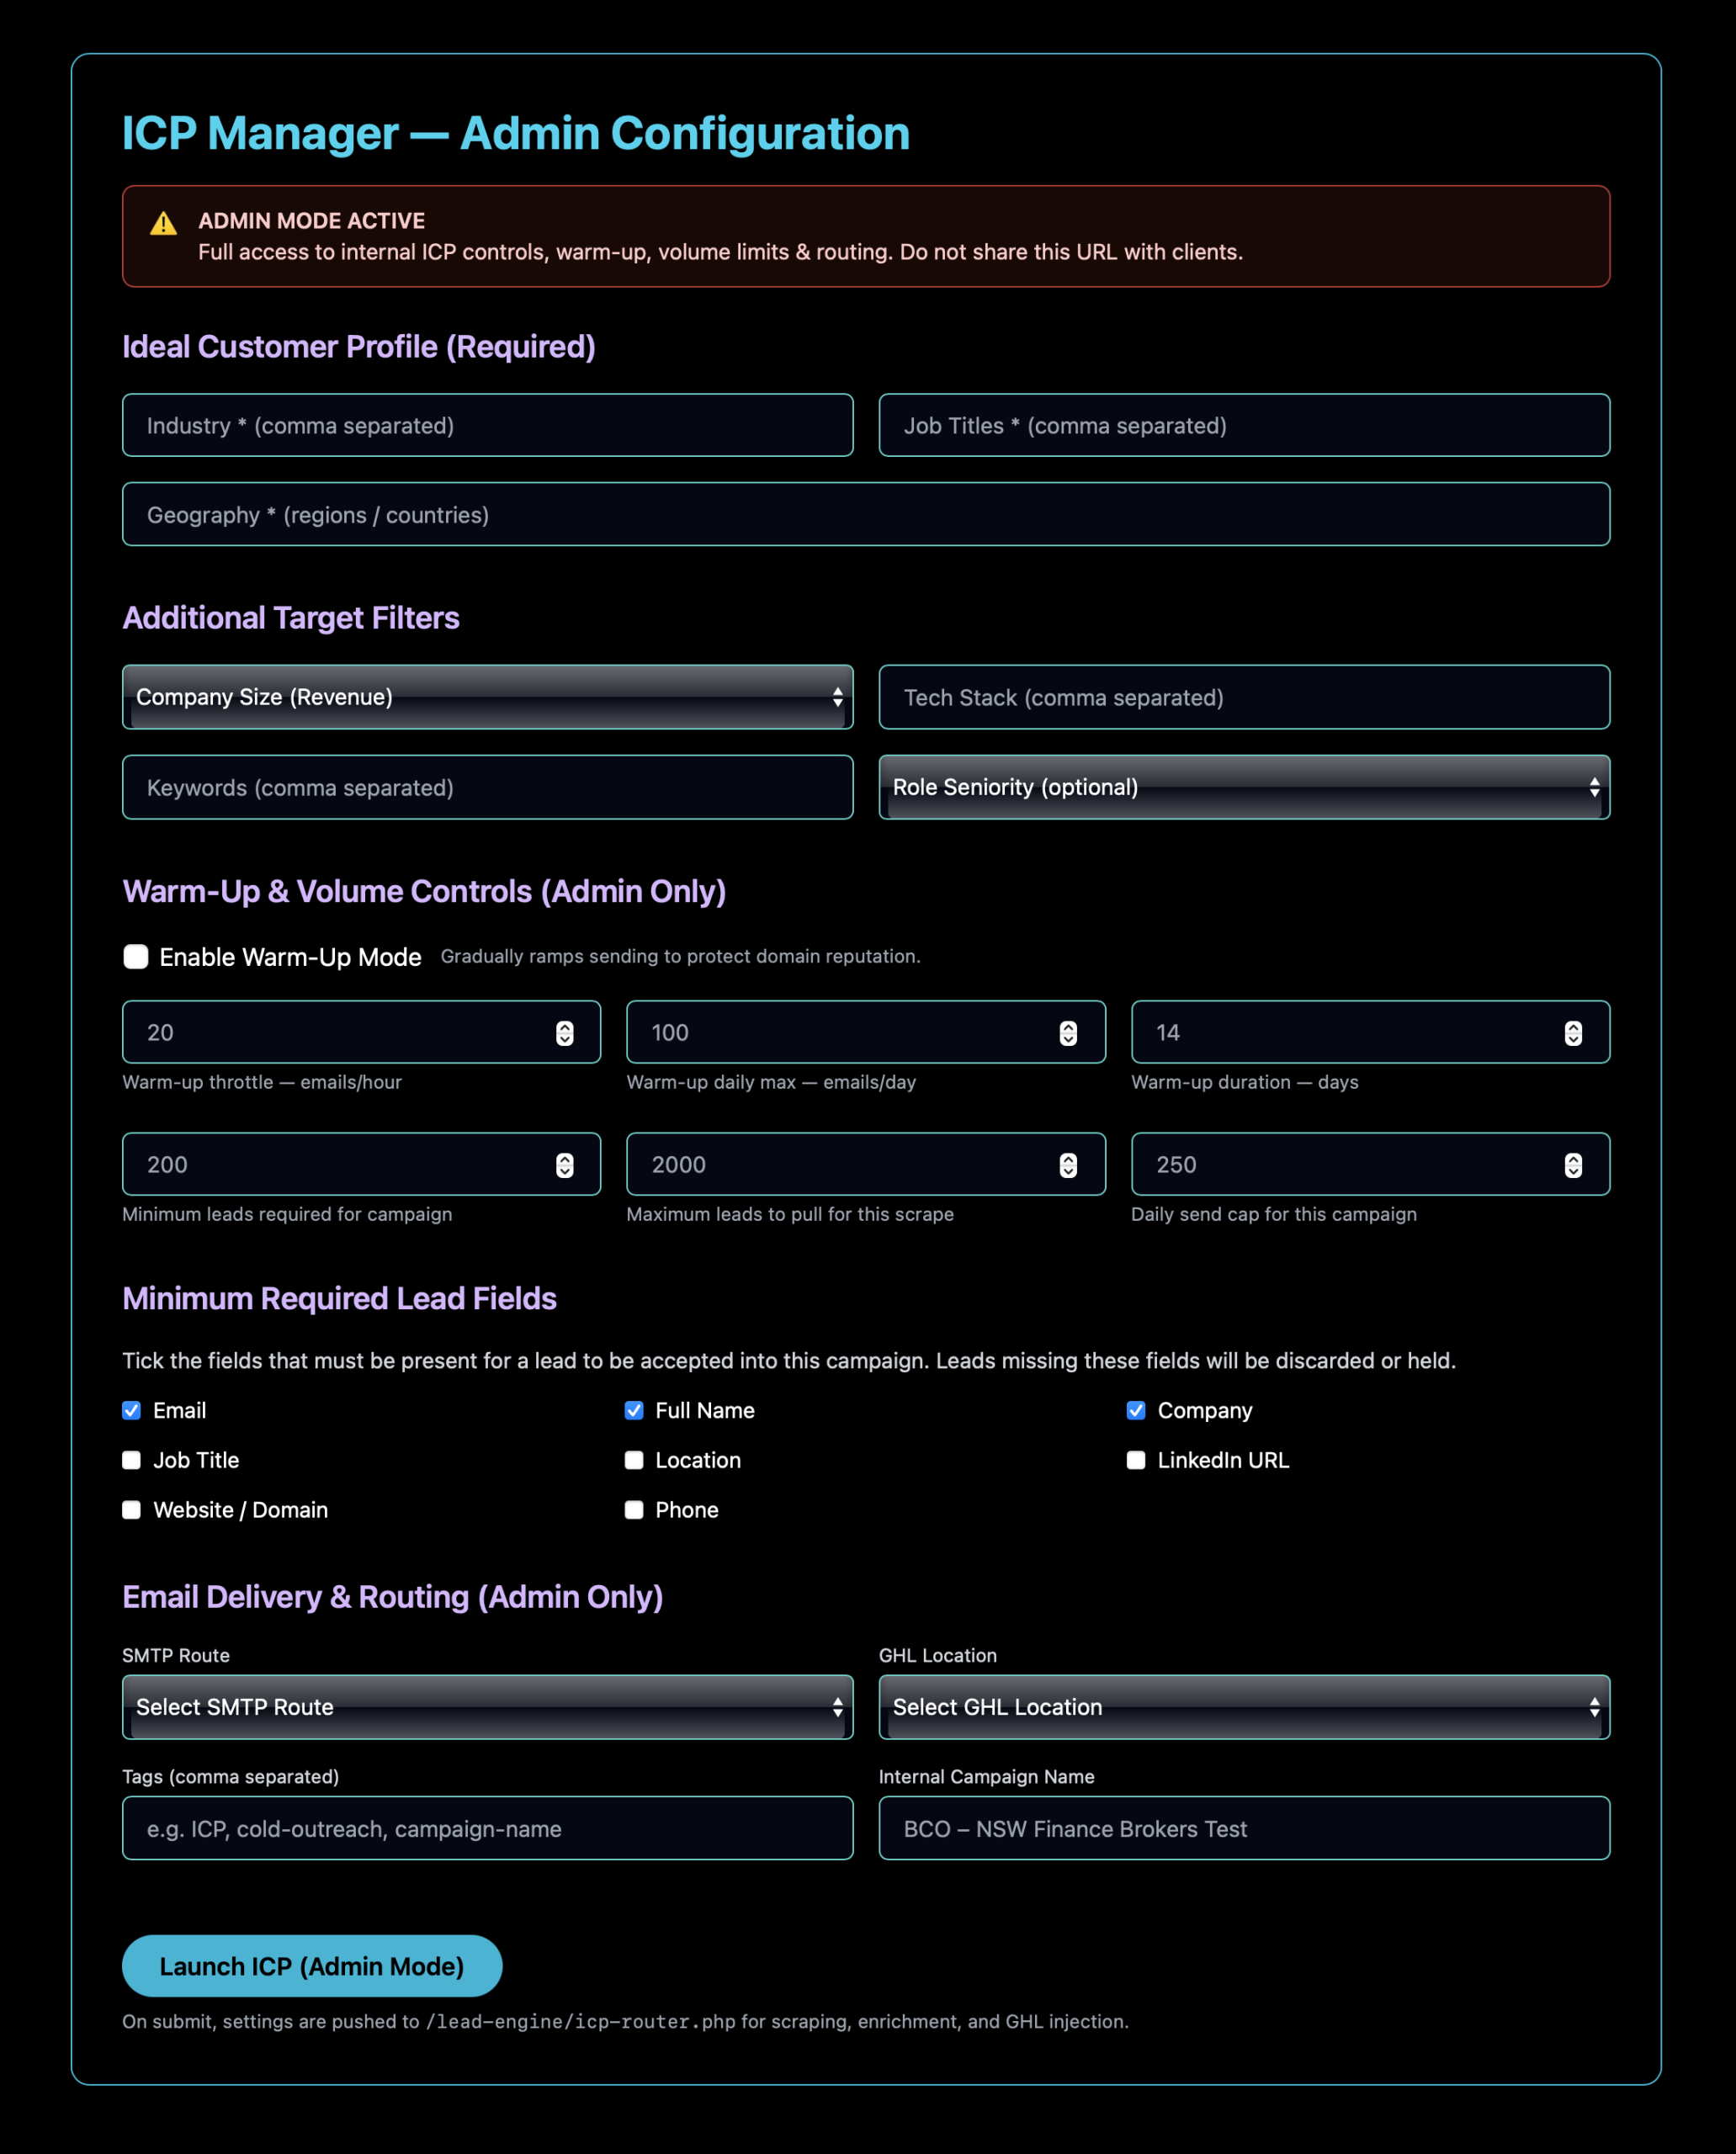Open the Select SMTP Route dropdown

point(487,1707)
